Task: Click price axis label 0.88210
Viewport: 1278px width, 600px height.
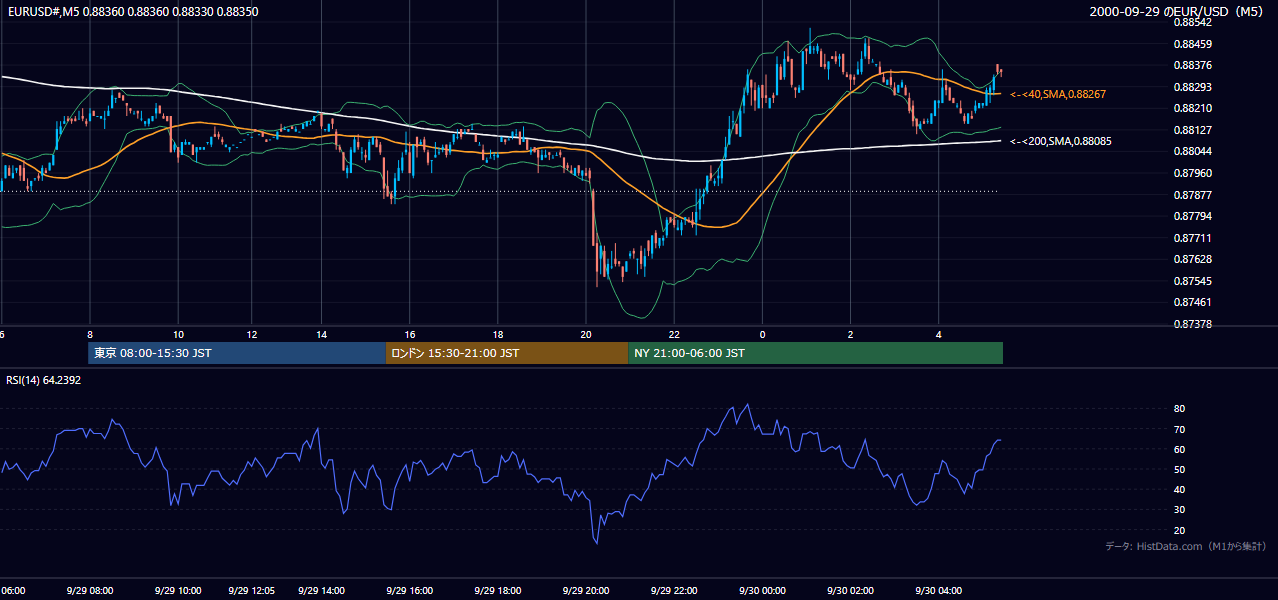Action: (x=1193, y=108)
